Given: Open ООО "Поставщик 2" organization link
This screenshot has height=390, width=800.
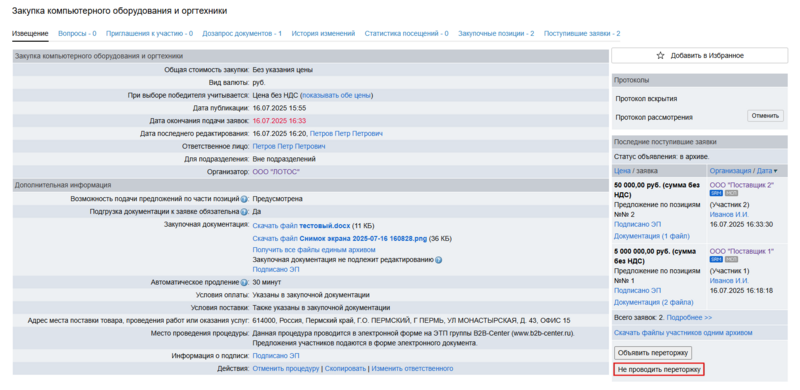Looking at the screenshot, I should point(741,185).
